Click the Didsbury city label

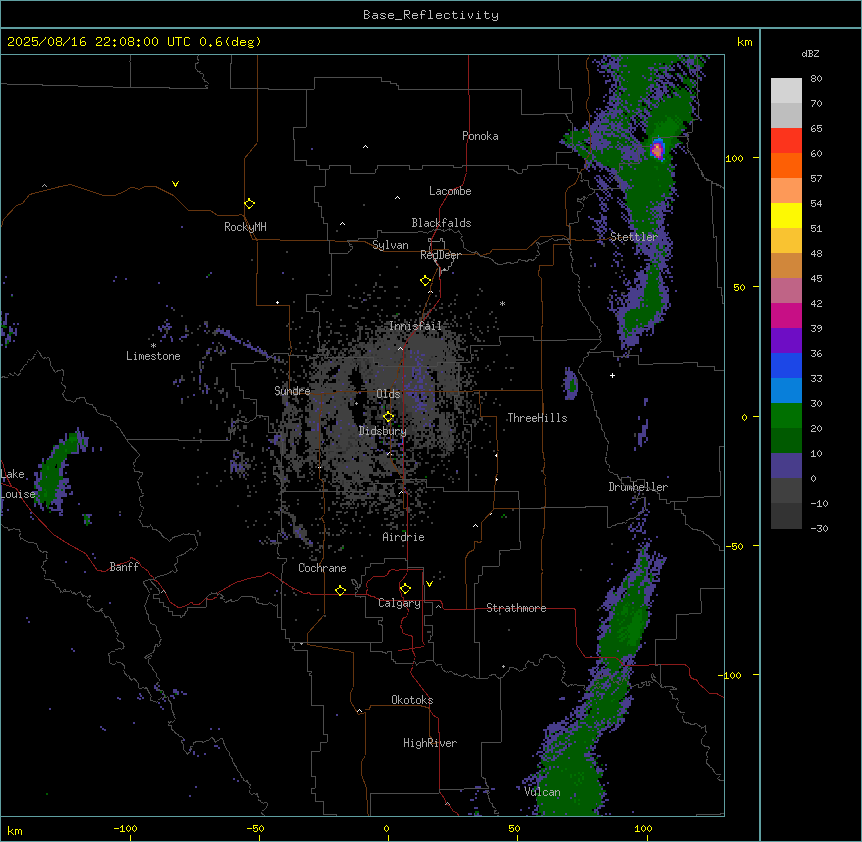coord(383,431)
